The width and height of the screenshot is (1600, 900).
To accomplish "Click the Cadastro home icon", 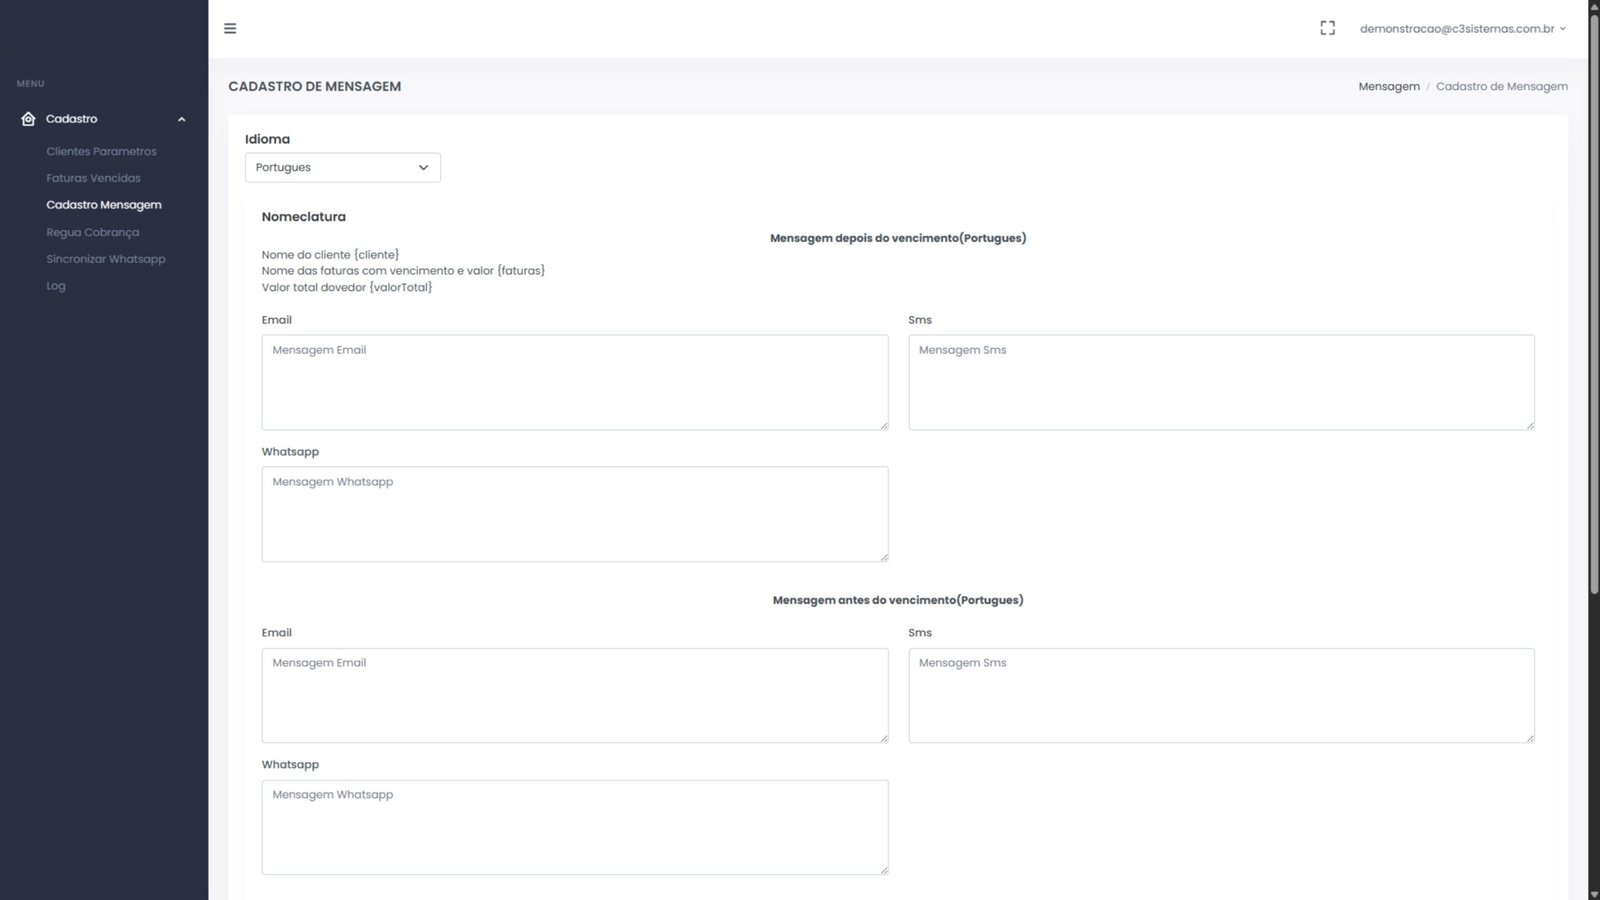I will [x=28, y=119].
